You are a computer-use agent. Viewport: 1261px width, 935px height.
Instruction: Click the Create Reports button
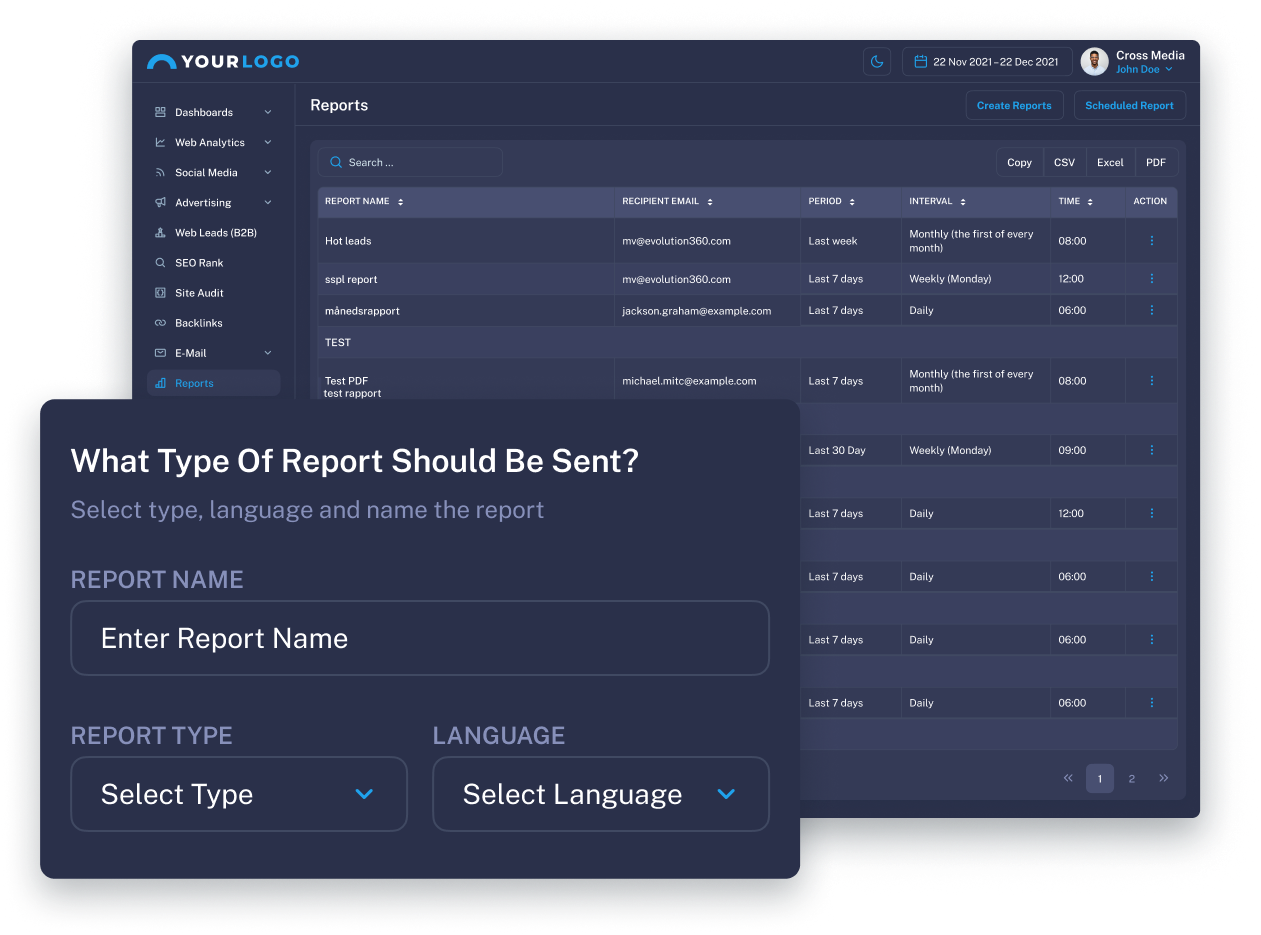(1014, 106)
